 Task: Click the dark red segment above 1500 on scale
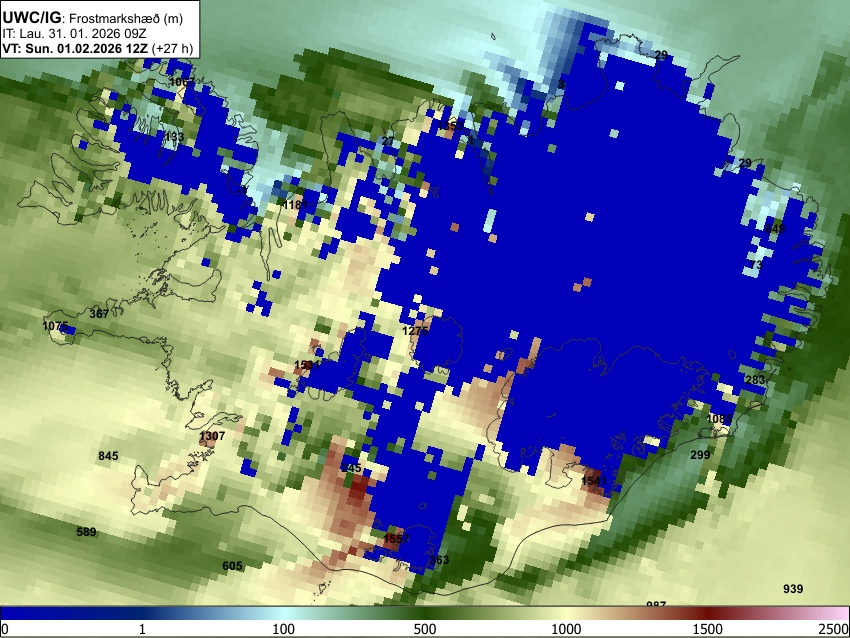tap(708, 614)
